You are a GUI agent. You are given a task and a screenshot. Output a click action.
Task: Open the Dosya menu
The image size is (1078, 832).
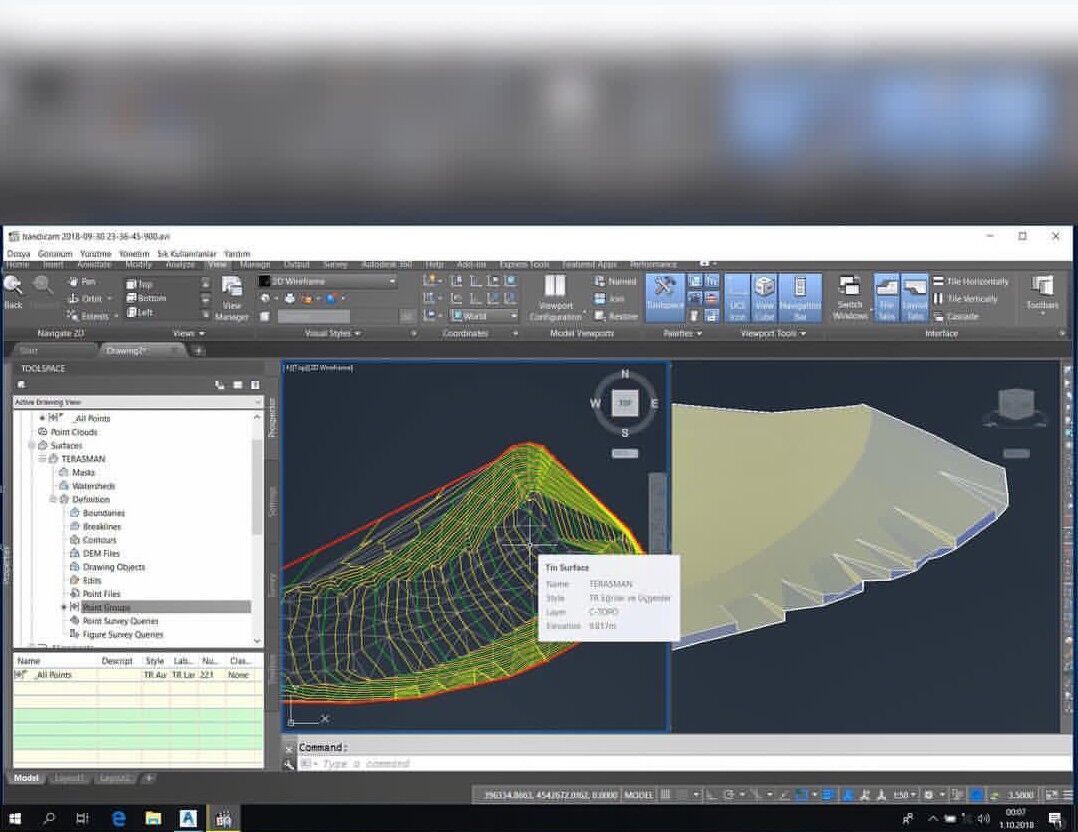coord(19,254)
